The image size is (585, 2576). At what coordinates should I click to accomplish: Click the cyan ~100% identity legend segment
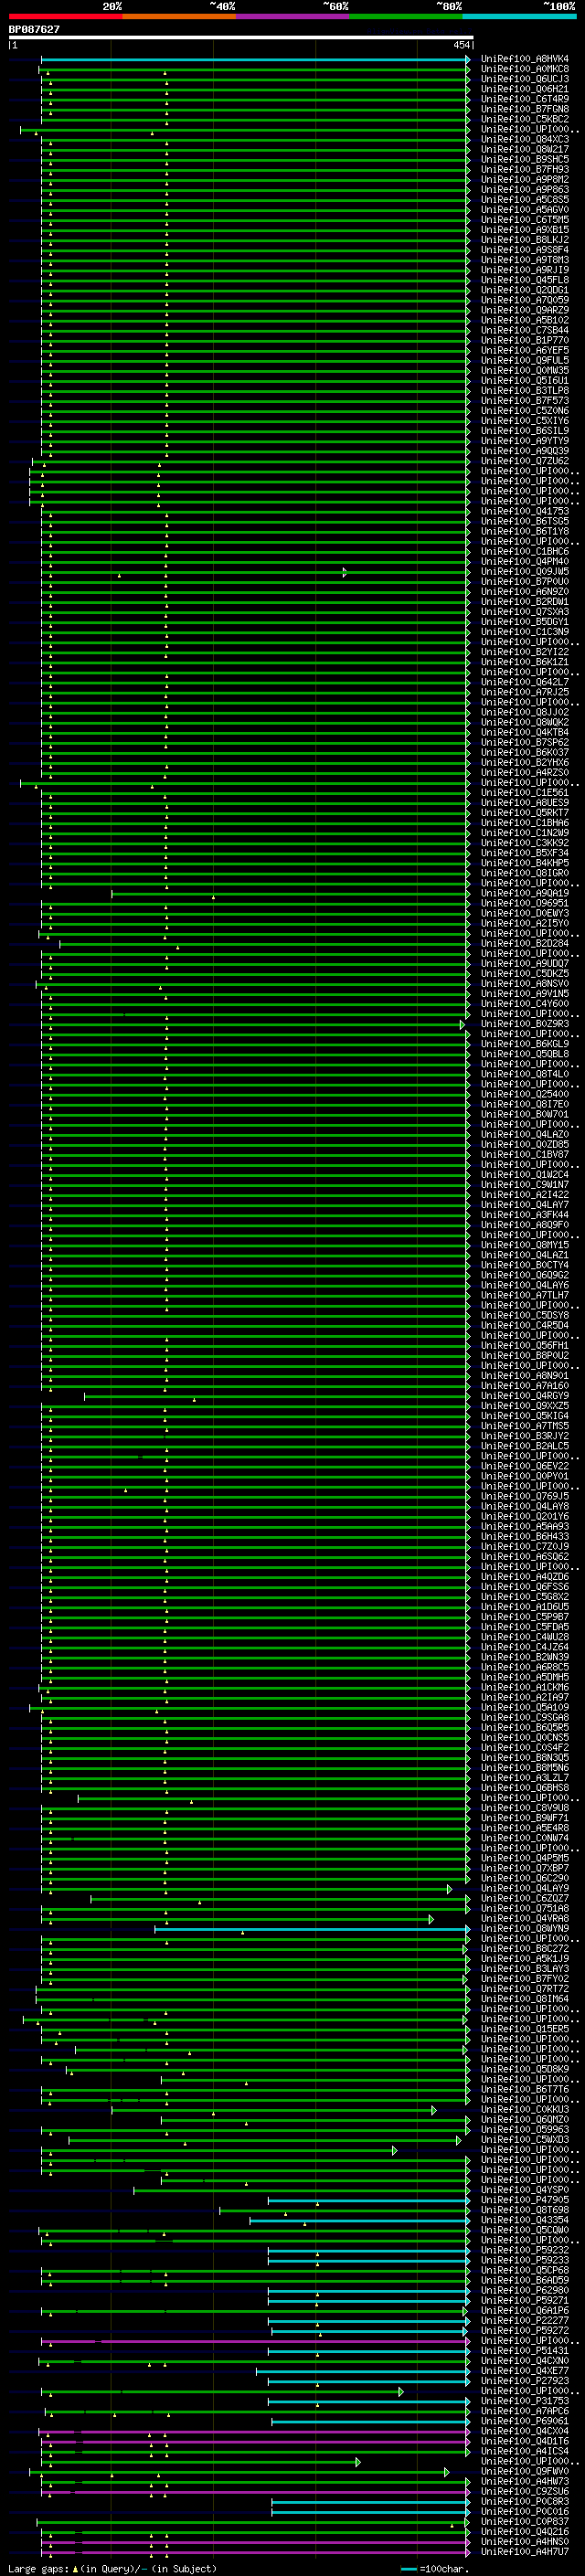519,16
